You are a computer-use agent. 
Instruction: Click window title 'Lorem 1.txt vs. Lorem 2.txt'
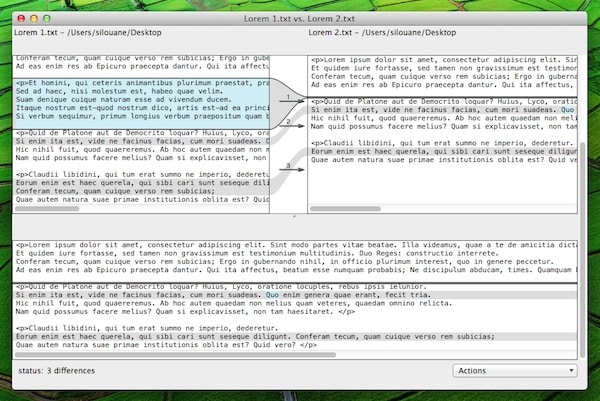299,19
